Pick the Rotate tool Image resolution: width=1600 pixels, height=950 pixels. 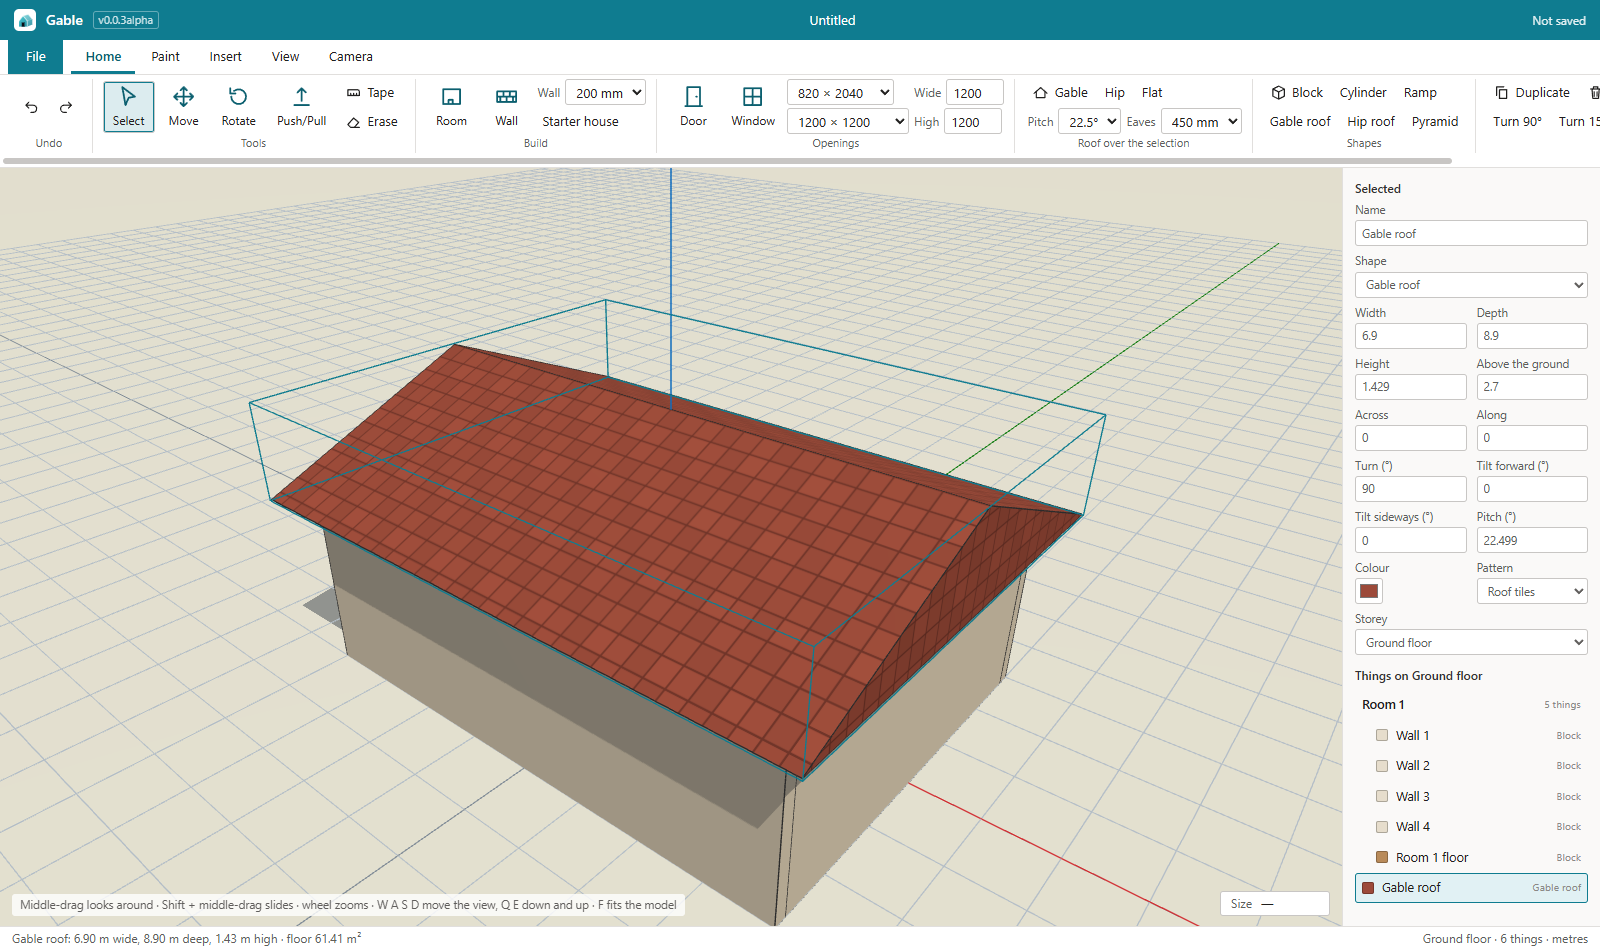click(x=239, y=107)
